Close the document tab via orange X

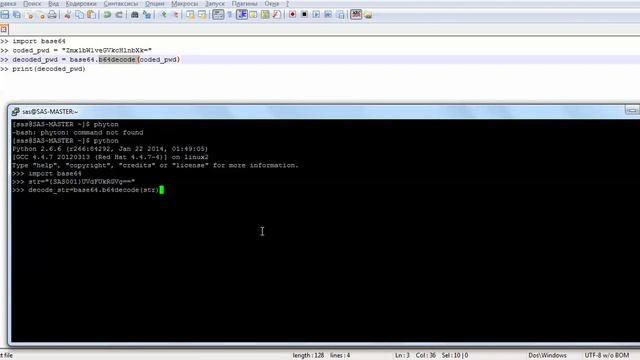point(4,29)
